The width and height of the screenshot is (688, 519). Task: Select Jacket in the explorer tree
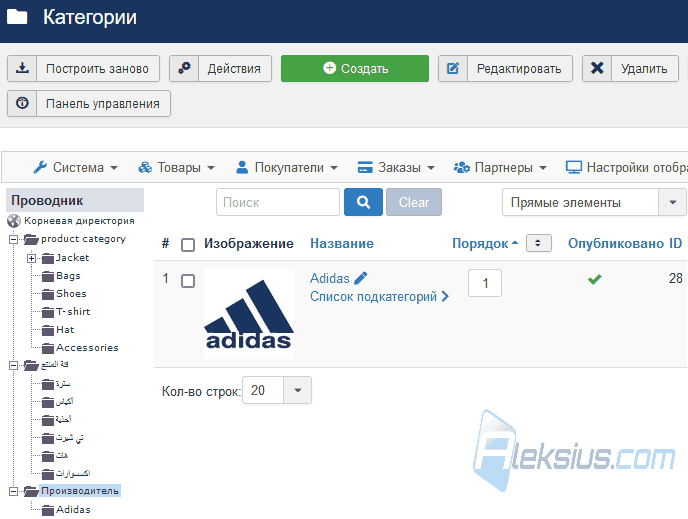click(72, 258)
